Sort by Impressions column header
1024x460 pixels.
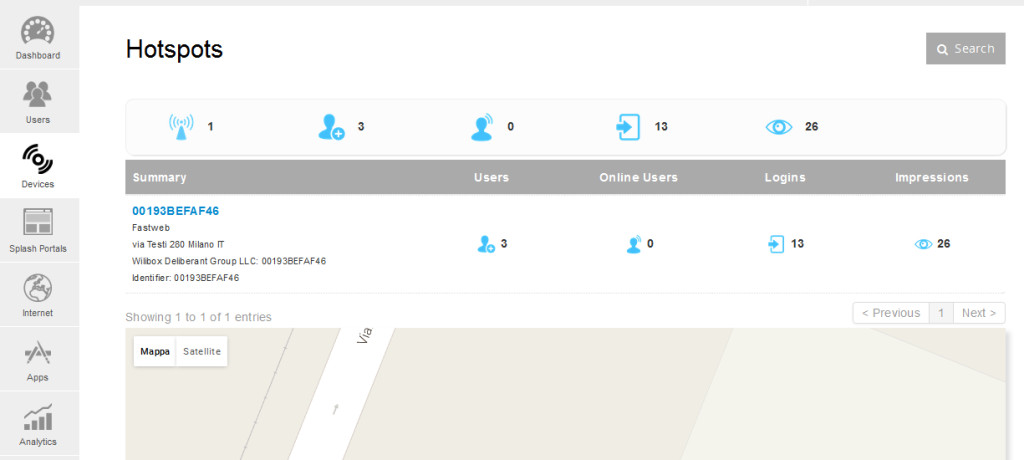tap(931, 178)
